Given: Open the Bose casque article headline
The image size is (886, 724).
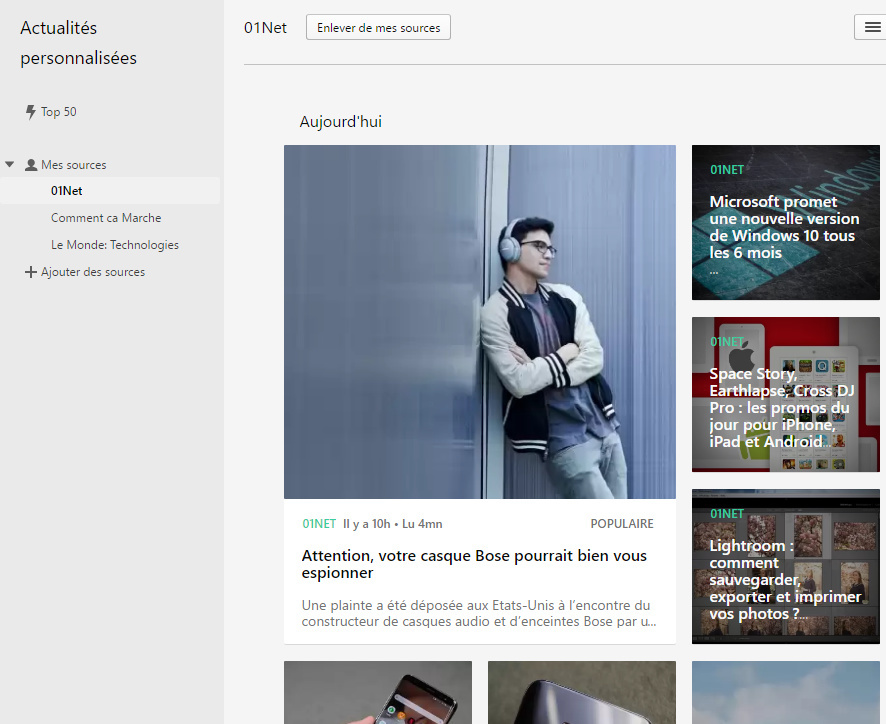Looking at the screenshot, I should point(474,564).
